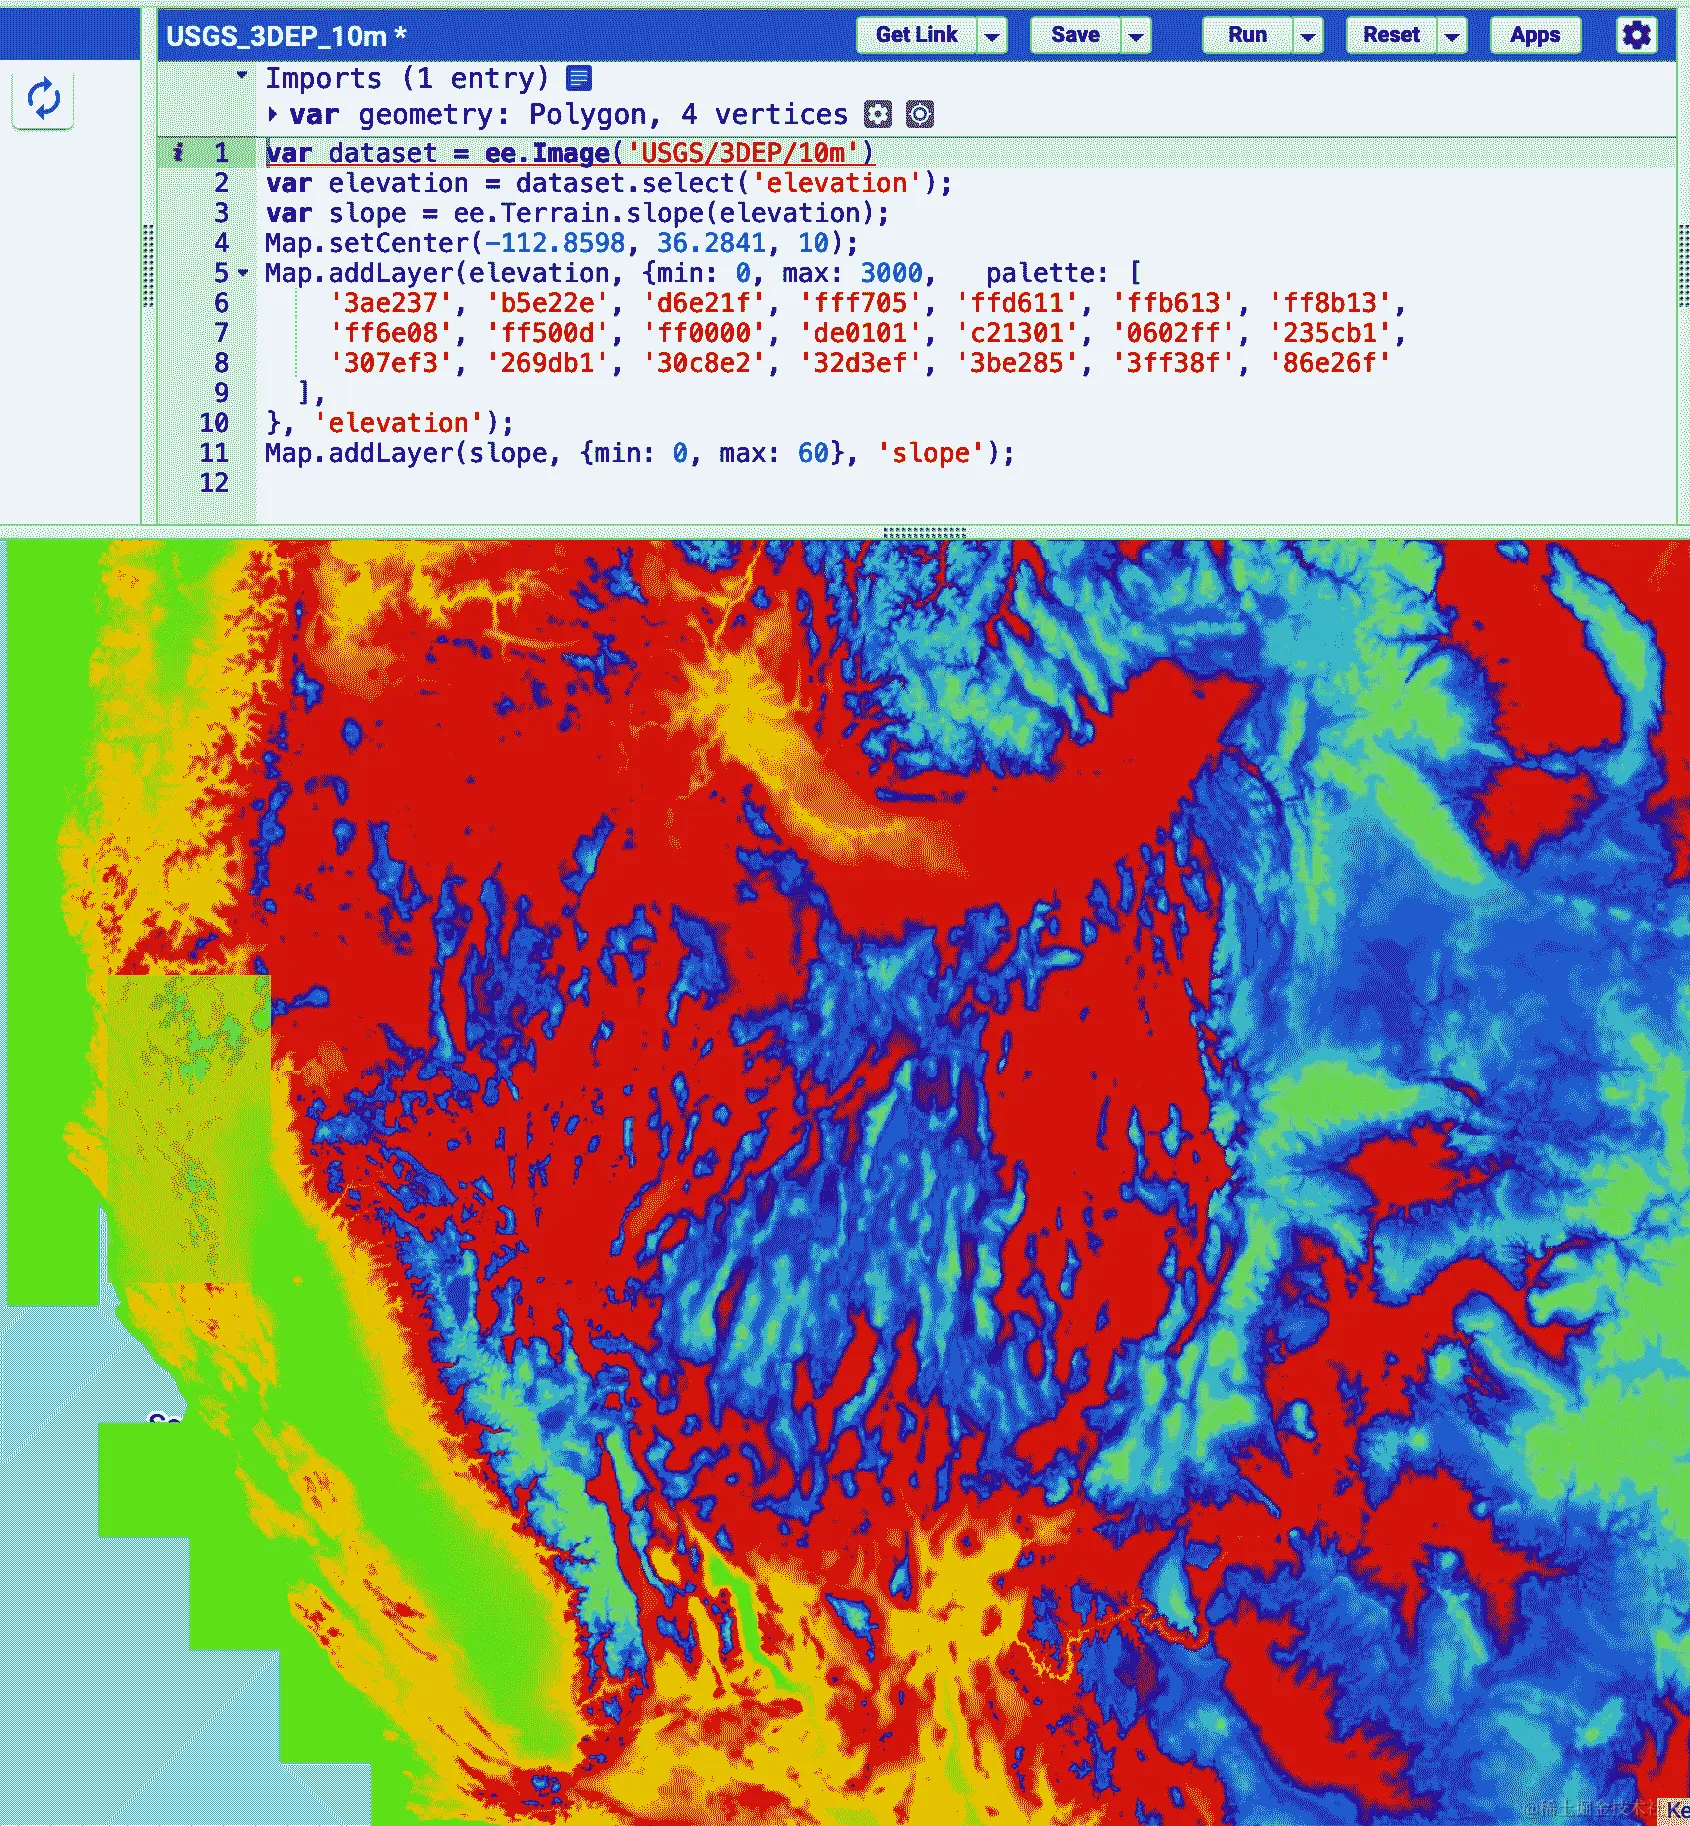Reset the Code Editor

click(1390, 35)
